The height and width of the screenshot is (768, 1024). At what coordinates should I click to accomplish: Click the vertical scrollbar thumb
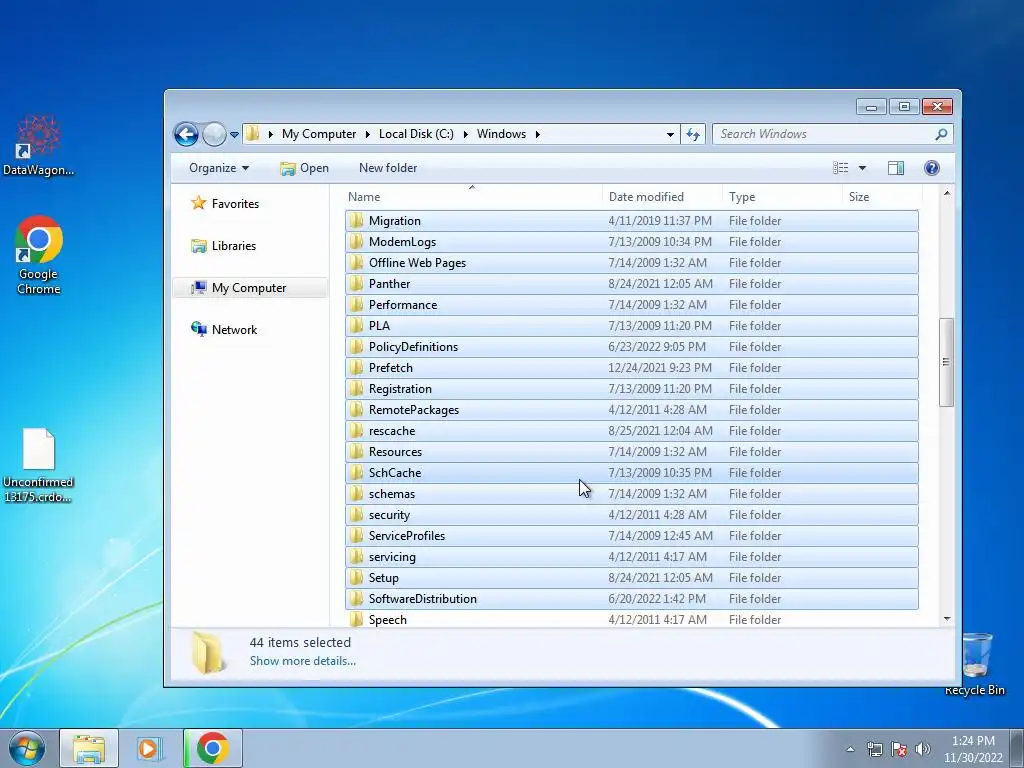pyautogui.click(x=946, y=362)
